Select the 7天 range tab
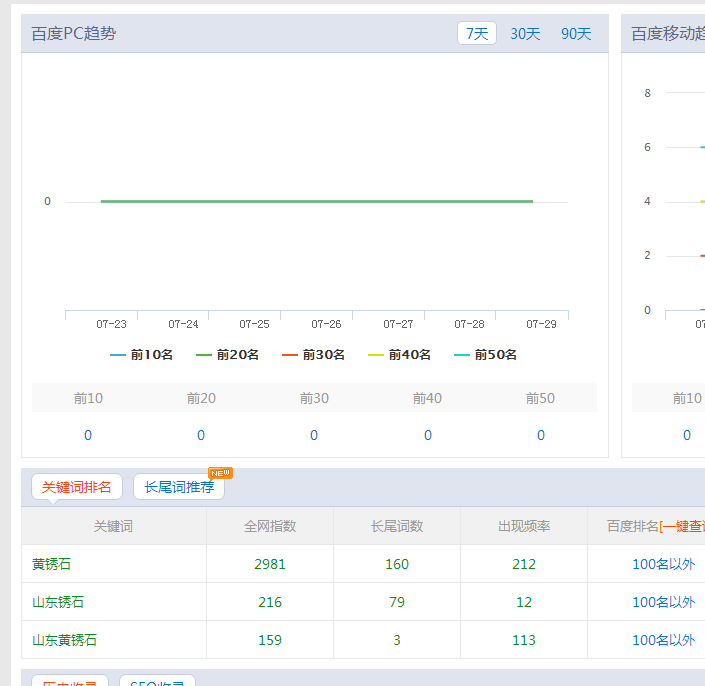 477,33
